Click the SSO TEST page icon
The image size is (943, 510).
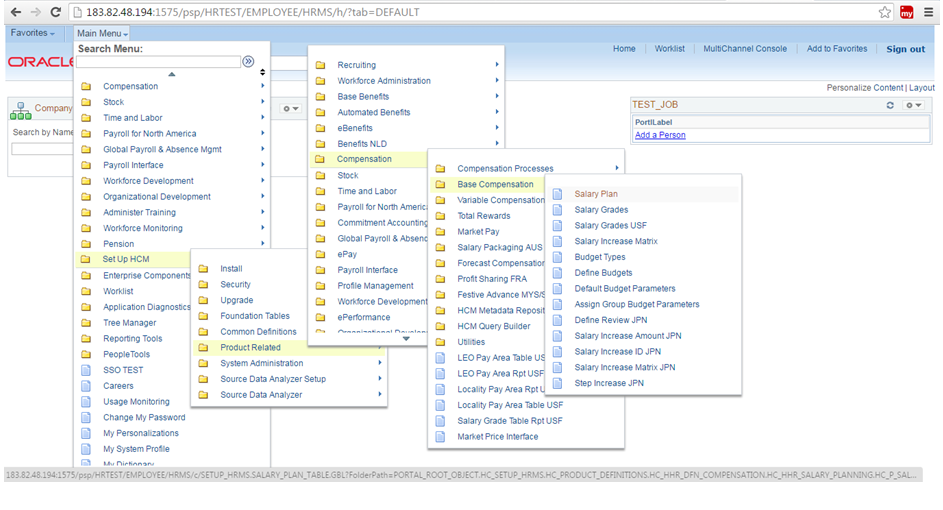click(x=86, y=370)
